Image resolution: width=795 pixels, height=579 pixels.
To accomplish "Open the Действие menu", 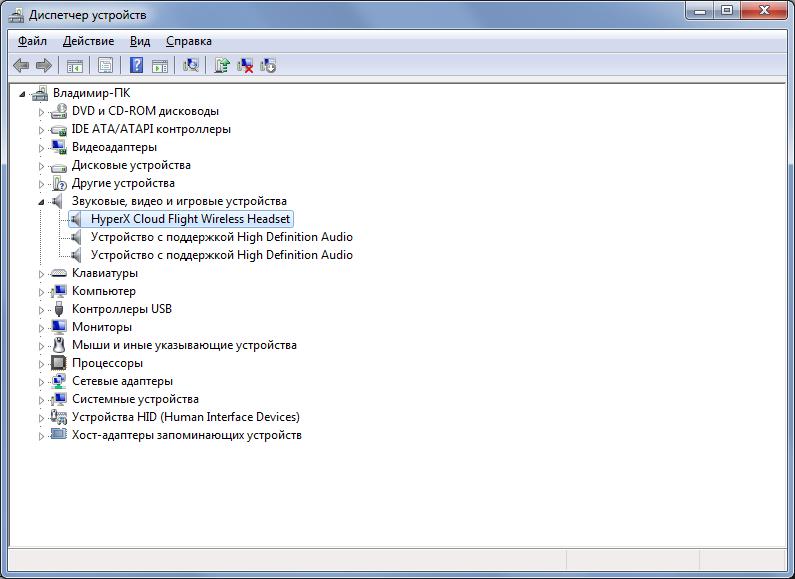I will coord(88,41).
